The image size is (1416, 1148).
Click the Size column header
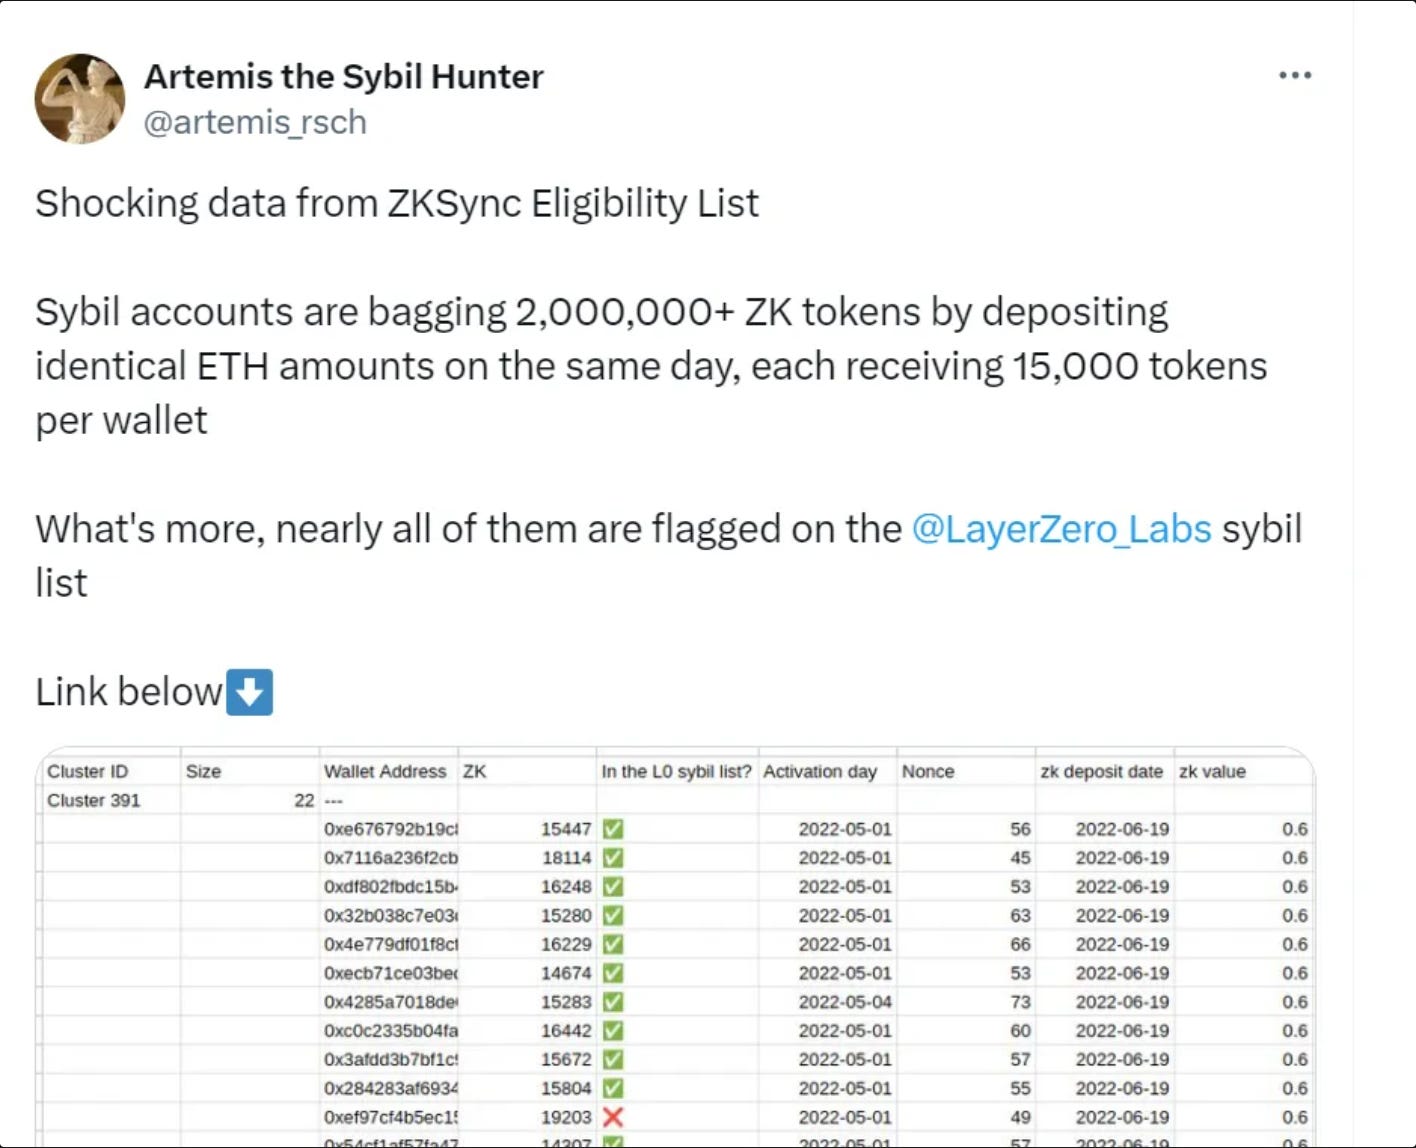[x=203, y=772]
